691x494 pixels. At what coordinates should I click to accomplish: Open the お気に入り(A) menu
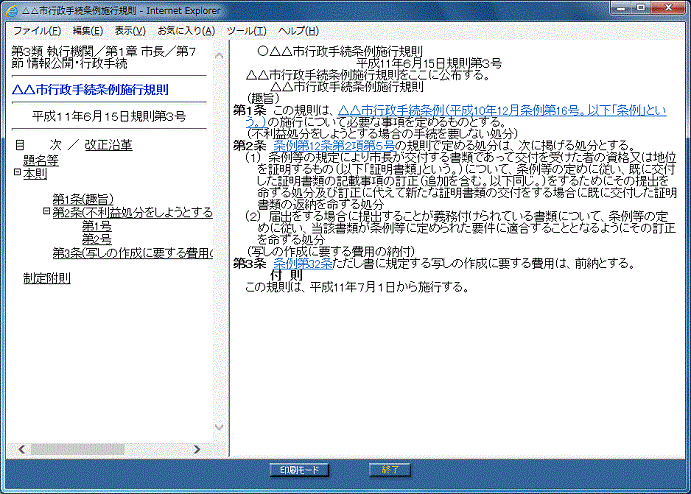185,31
